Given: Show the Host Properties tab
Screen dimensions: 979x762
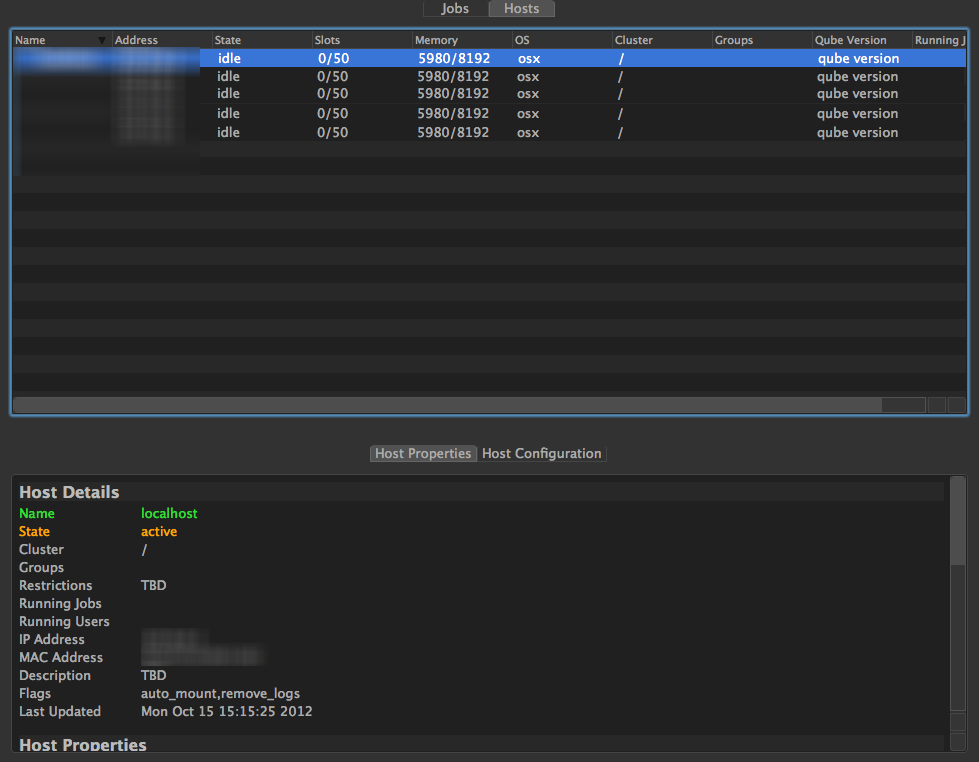Looking at the screenshot, I should [423, 454].
